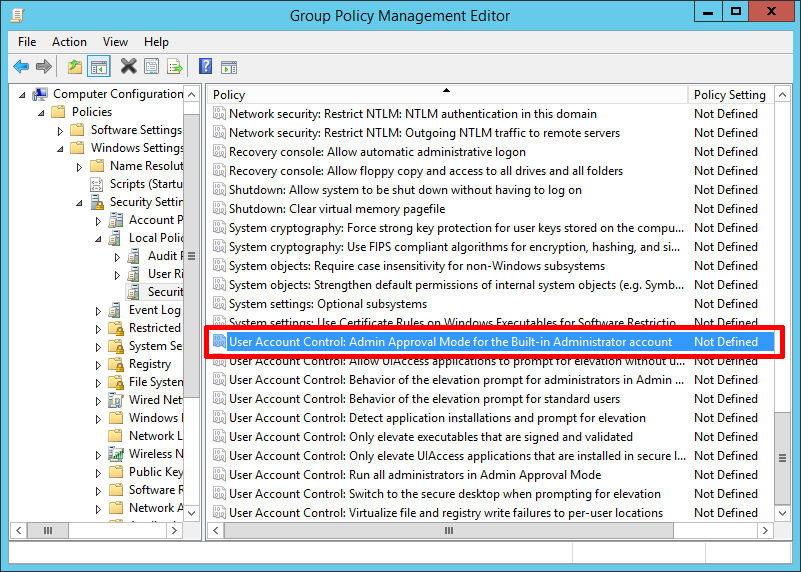This screenshot has height=572, width=801.
Task: Click the tree pane scroll down arrow
Action: point(192,513)
